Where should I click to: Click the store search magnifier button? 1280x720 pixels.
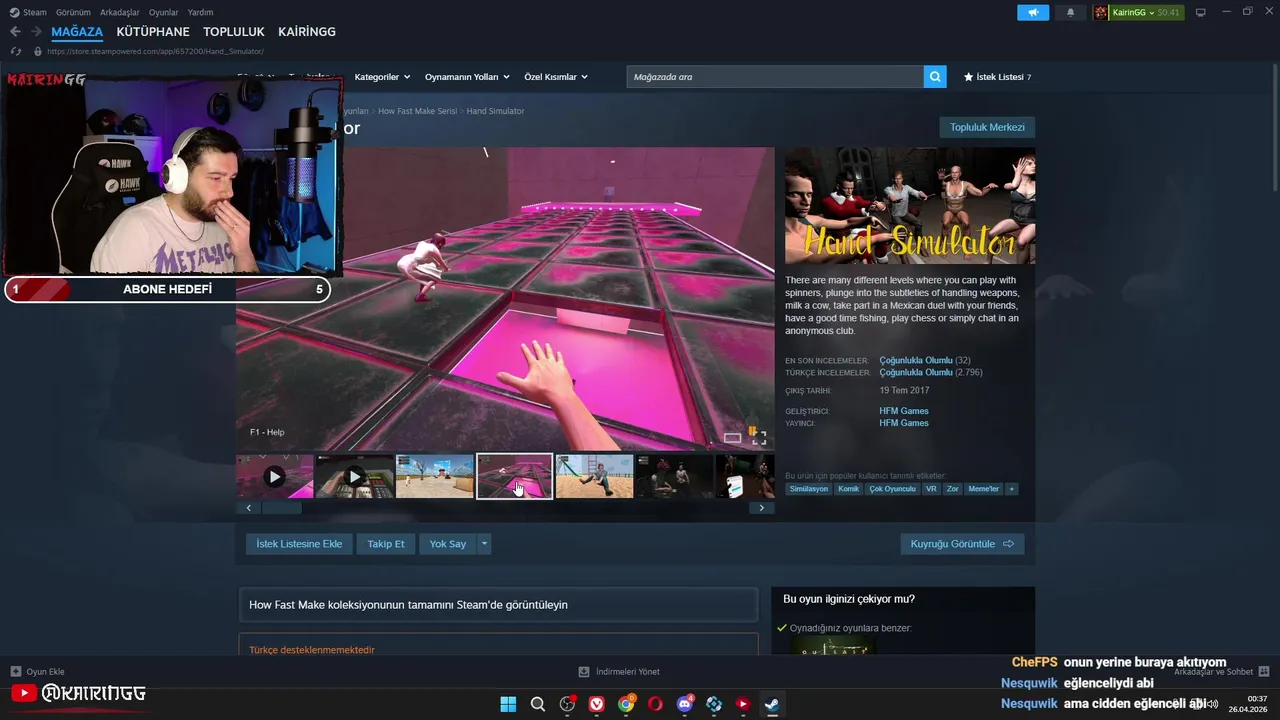[935, 77]
